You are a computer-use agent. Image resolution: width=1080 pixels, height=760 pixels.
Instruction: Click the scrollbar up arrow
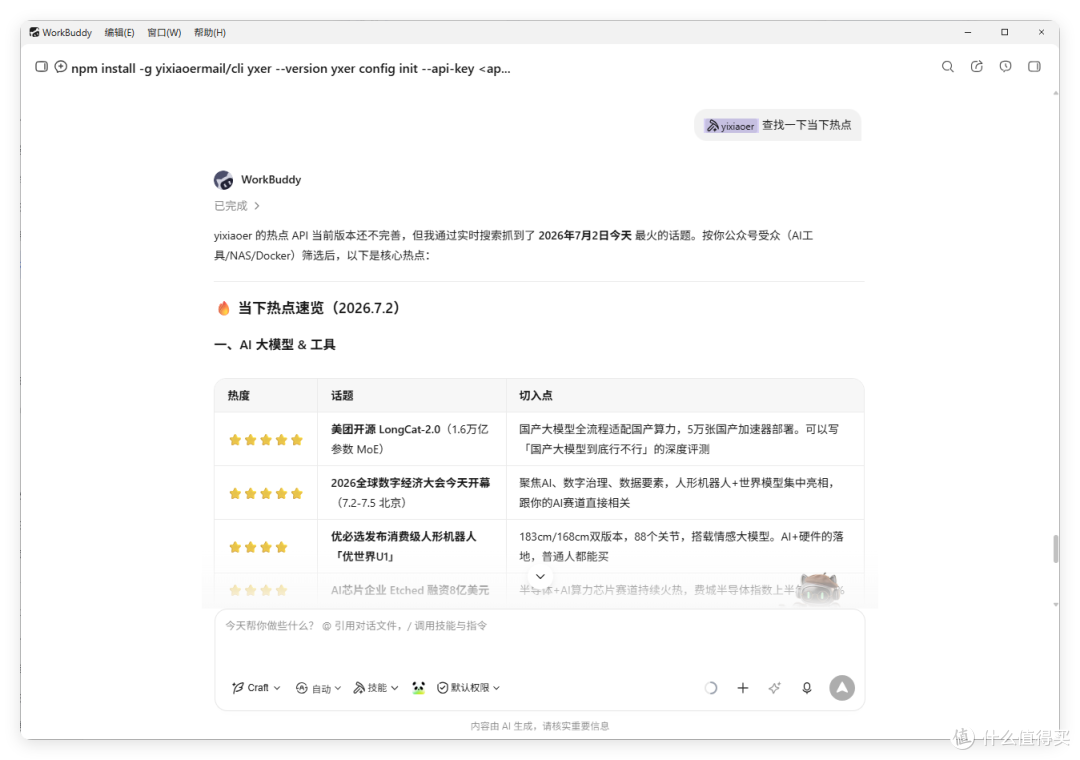(x=1055, y=93)
